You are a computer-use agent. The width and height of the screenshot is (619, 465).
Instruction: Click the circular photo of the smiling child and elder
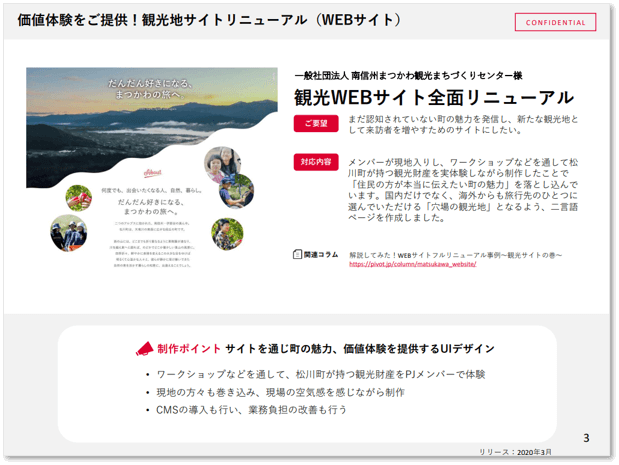tap(223, 165)
